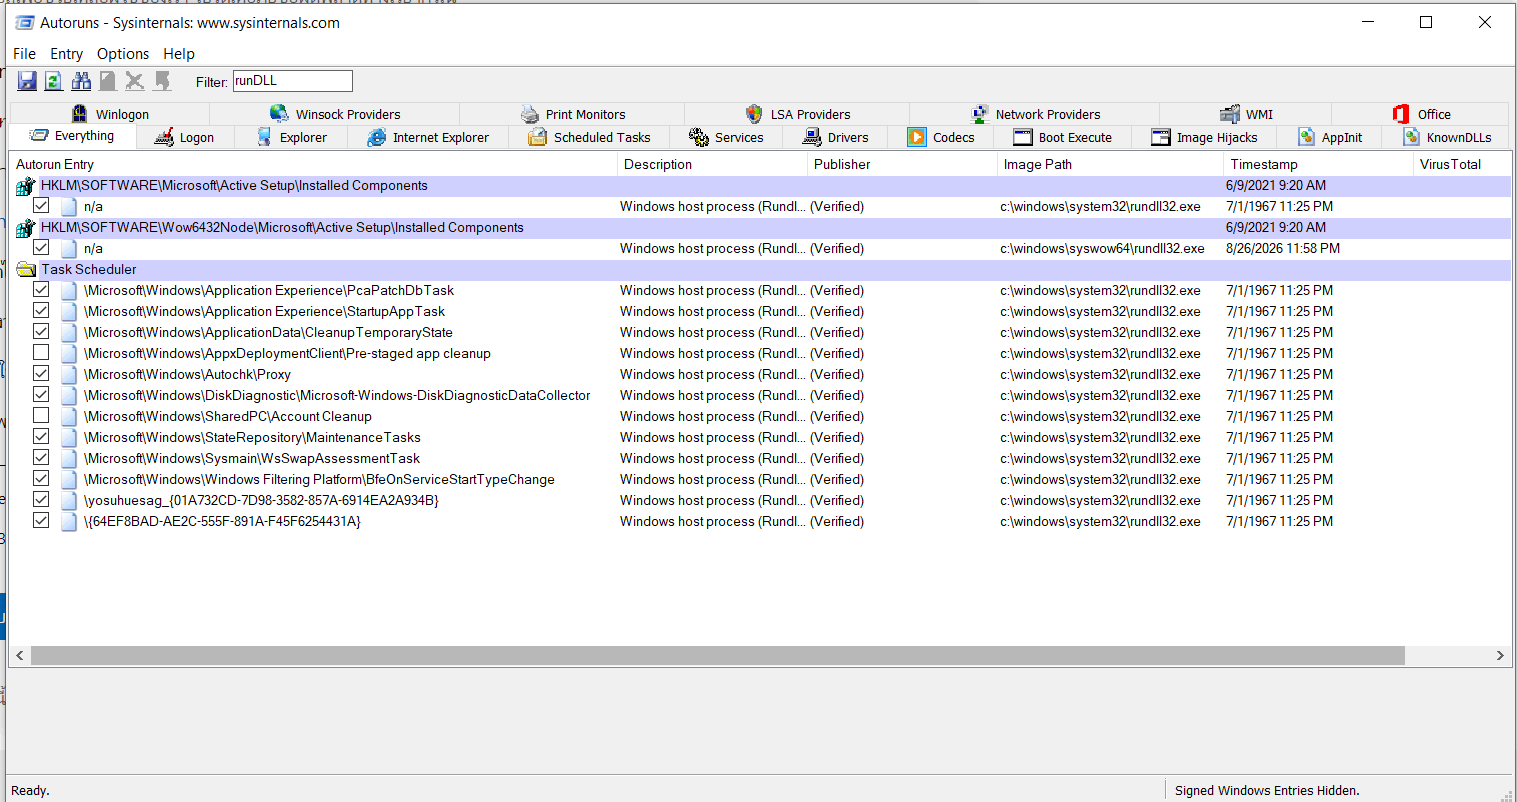The height and width of the screenshot is (802, 1517).
Task: Select the Codecs tab
Action: point(941,138)
